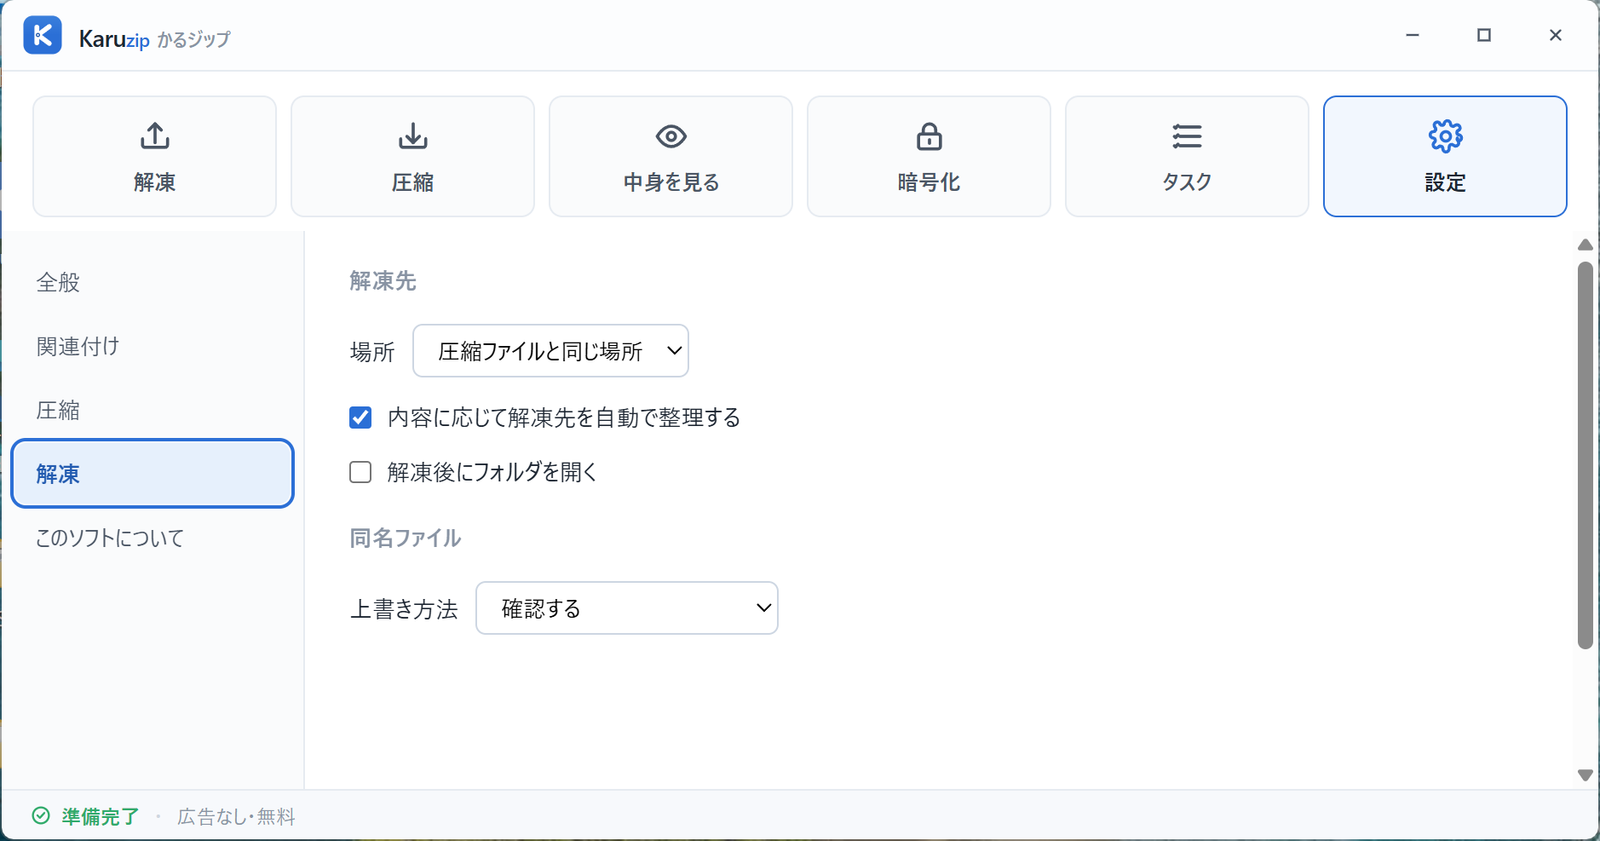Open the 解凍 extract tab at top
This screenshot has height=841, width=1600.
tap(155, 156)
